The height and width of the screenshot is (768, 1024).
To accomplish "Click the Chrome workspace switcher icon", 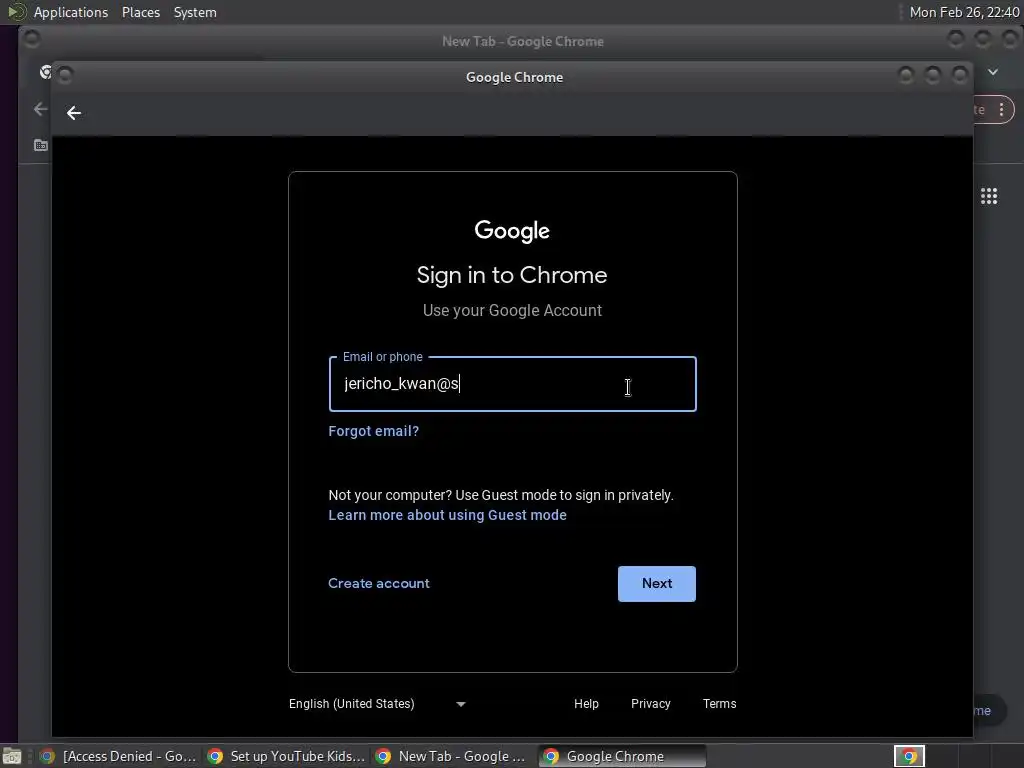I will [x=909, y=756].
